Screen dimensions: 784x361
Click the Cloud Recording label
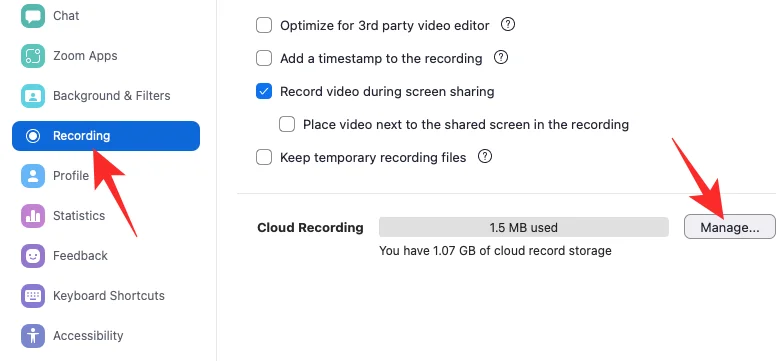click(x=310, y=228)
